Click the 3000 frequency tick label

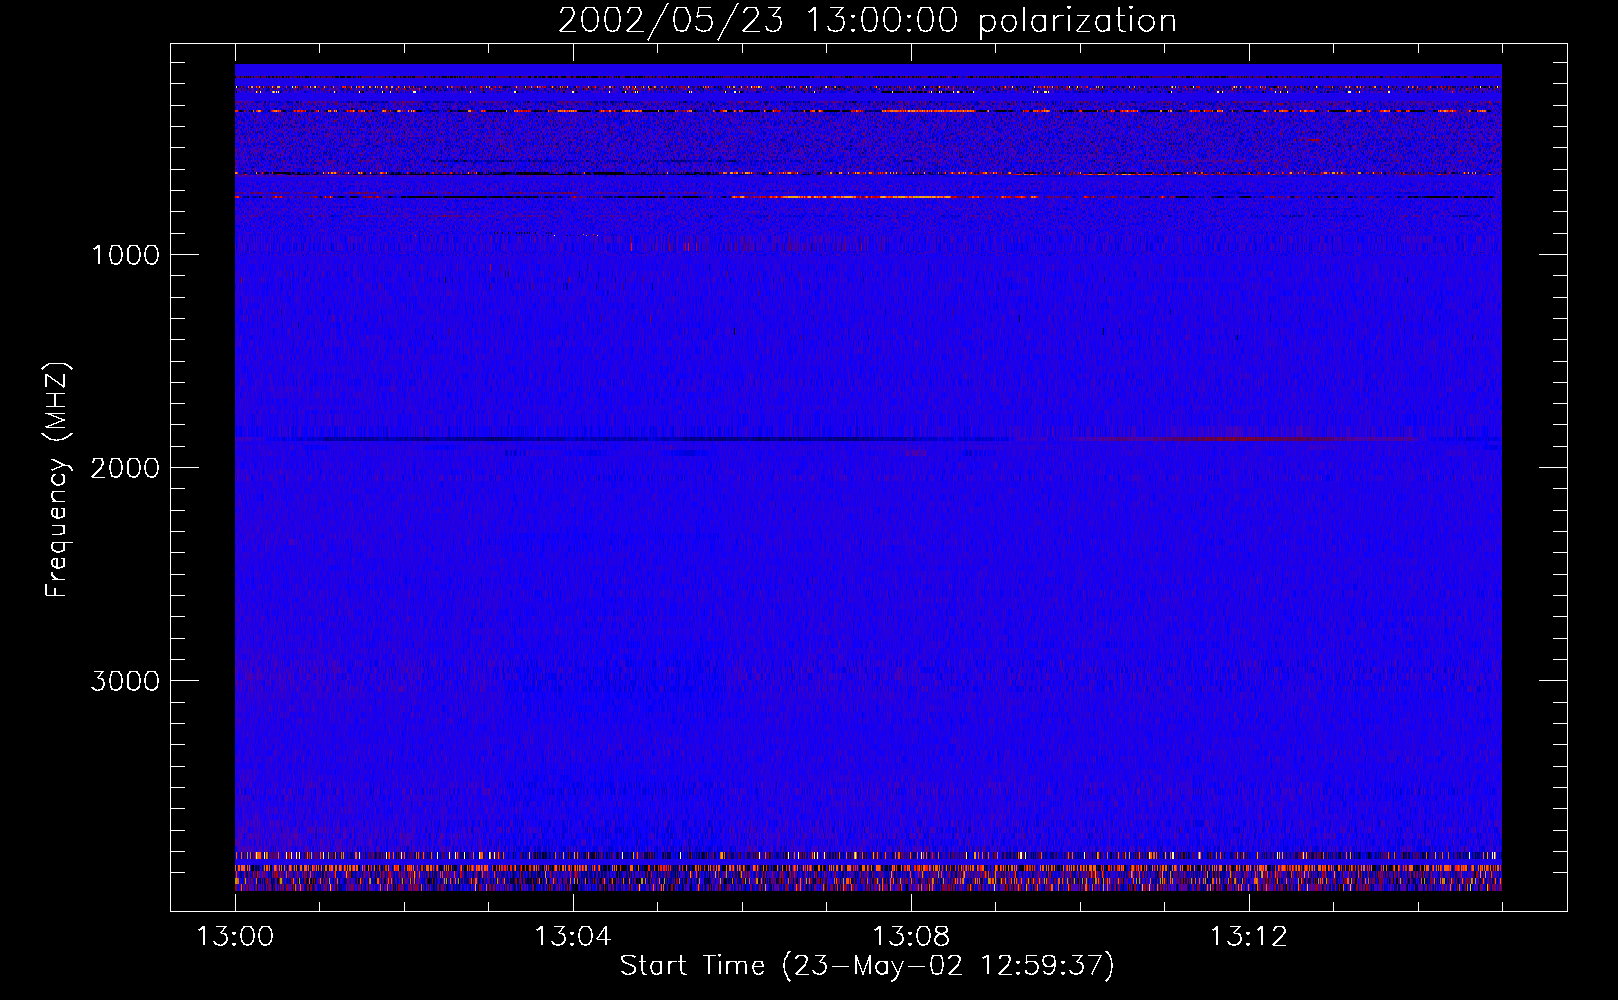pos(125,681)
